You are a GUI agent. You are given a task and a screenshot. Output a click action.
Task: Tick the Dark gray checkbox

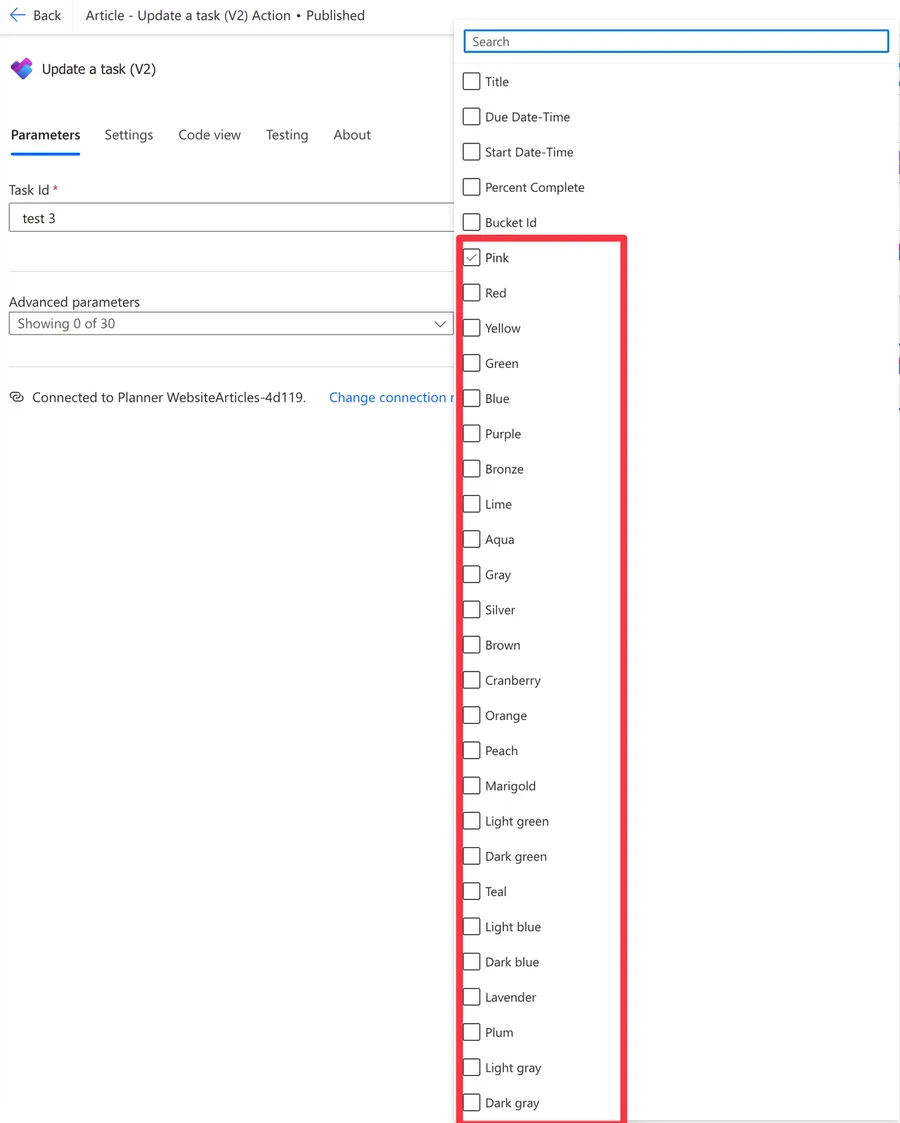[472, 1103]
